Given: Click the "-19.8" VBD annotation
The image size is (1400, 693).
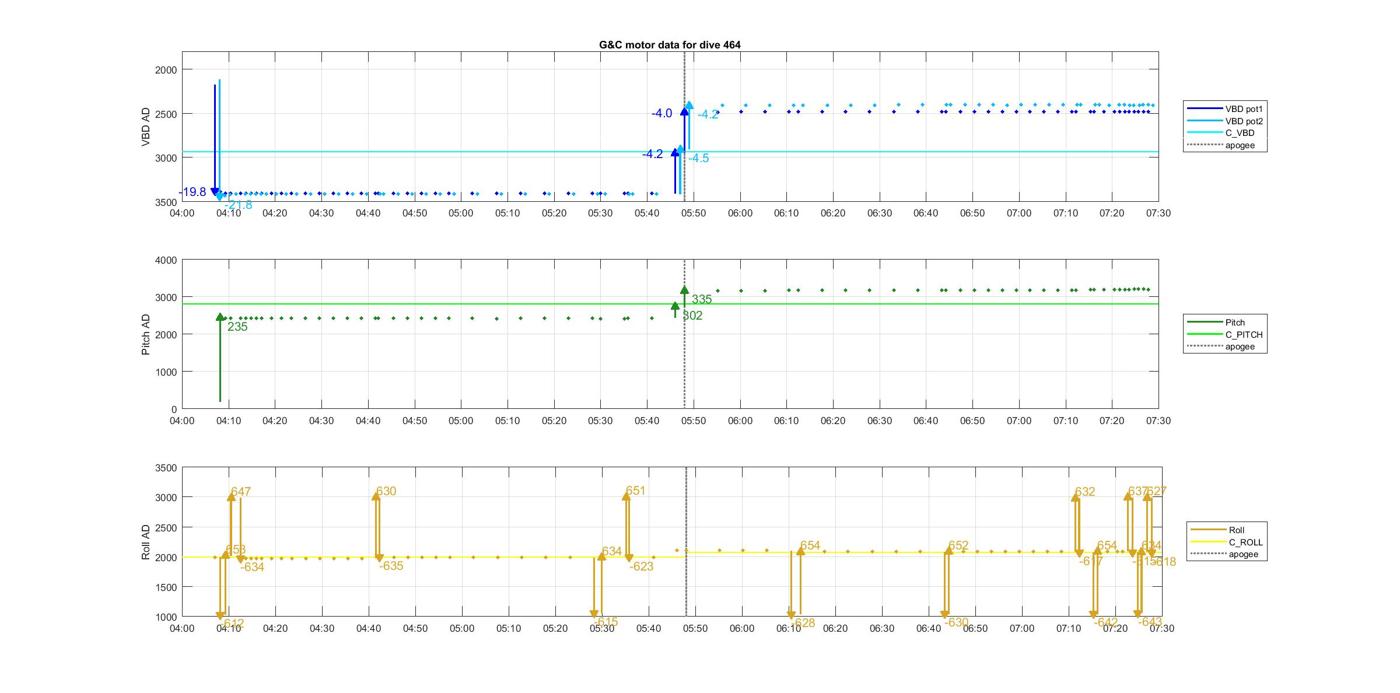Looking at the screenshot, I should coord(193,192).
